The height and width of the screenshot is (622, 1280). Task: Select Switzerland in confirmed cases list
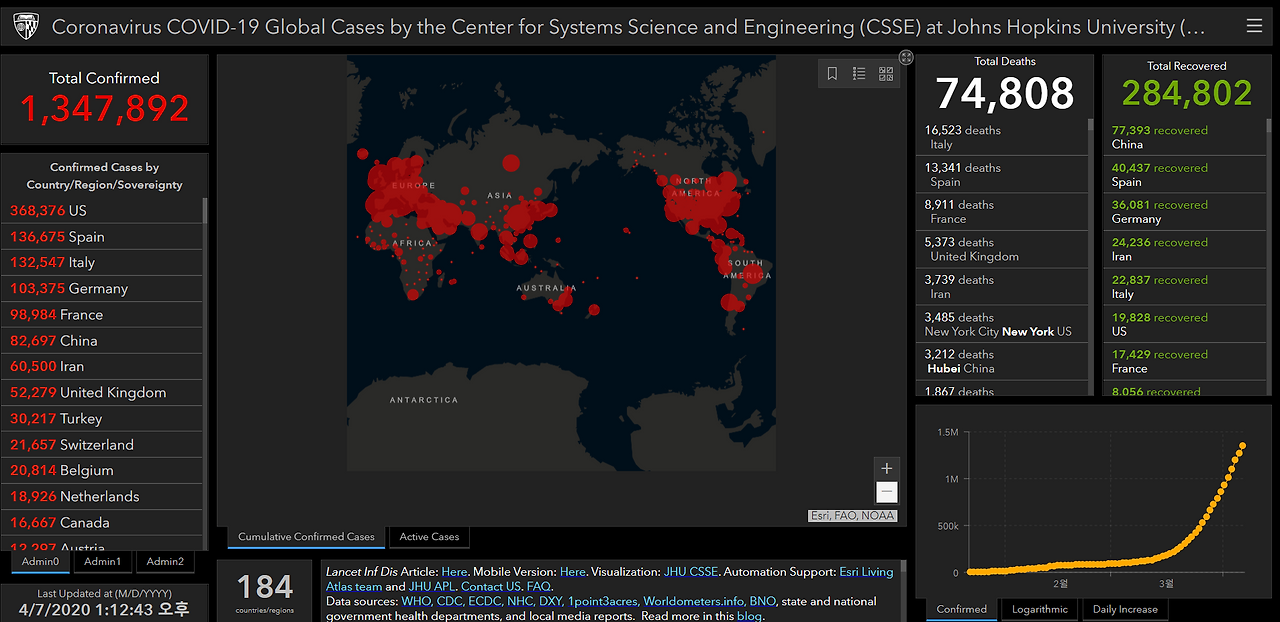coord(102,444)
